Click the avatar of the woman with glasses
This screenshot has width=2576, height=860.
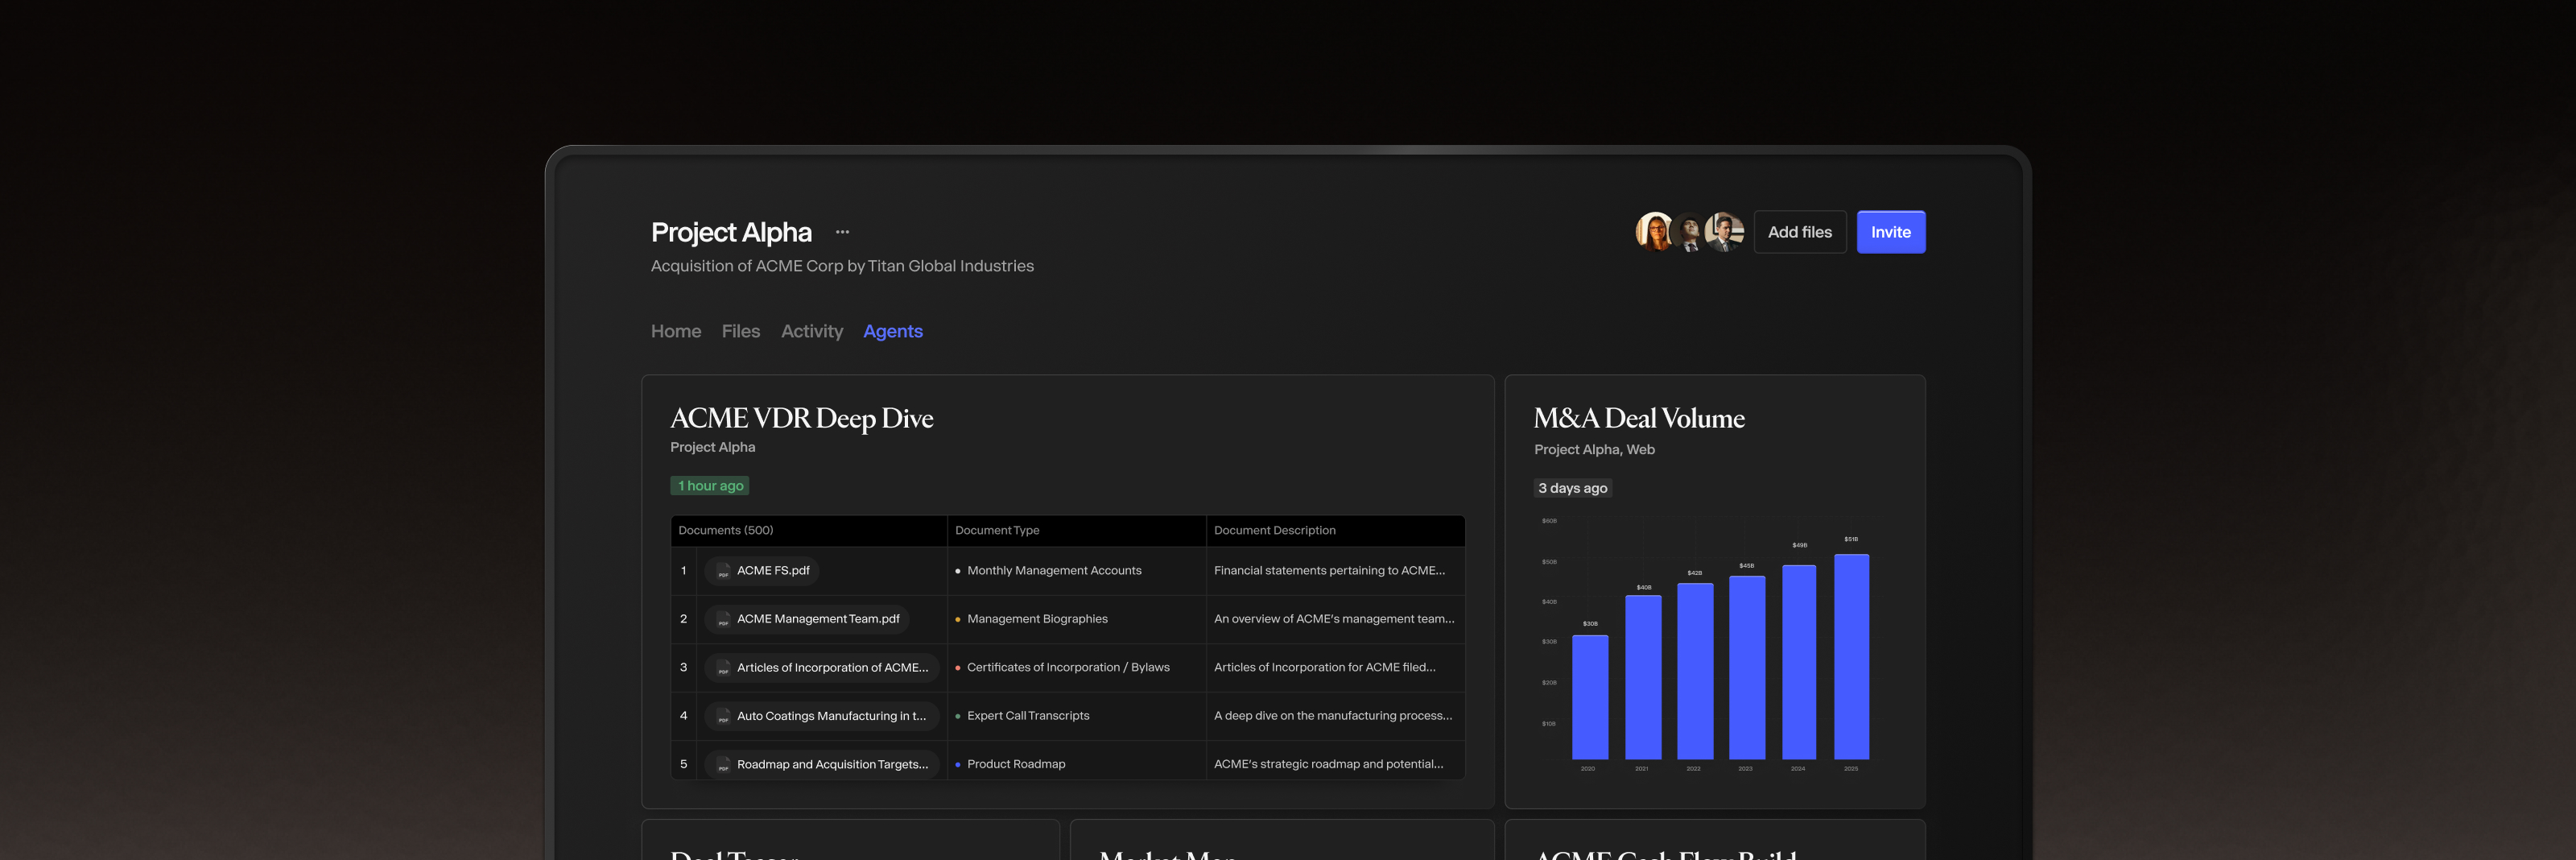(x=1654, y=232)
